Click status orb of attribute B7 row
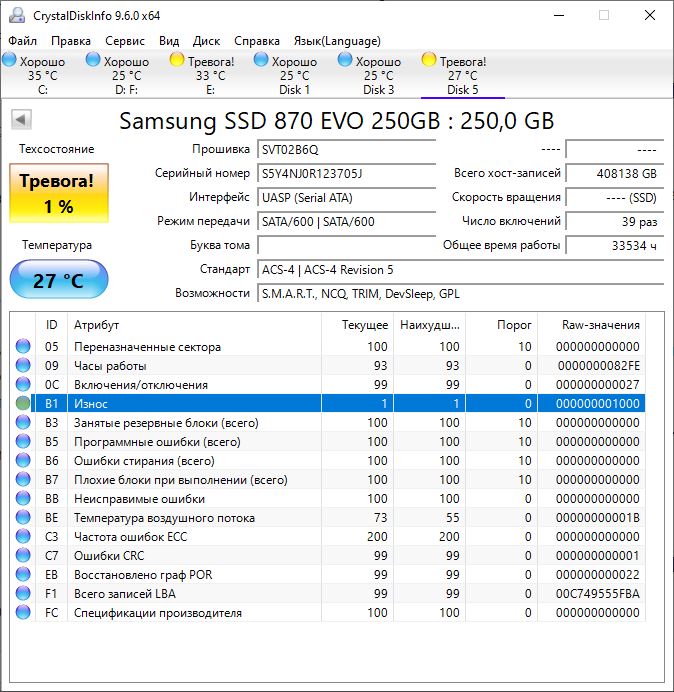Viewport: 674px width, 692px height. [x=23, y=479]
